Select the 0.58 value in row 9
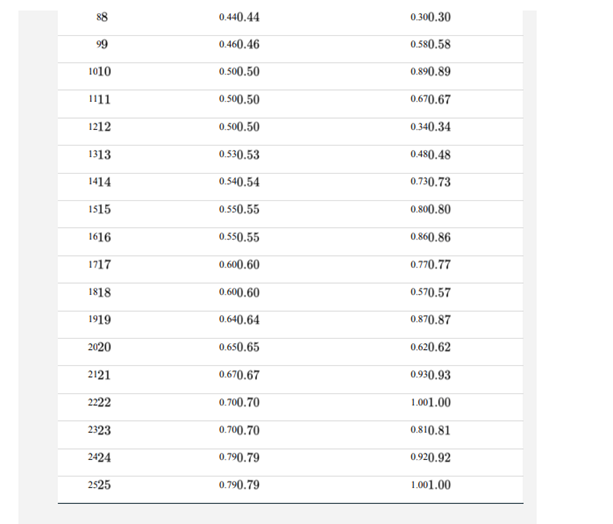Screen dimensions: 613x524 [431, 45]
